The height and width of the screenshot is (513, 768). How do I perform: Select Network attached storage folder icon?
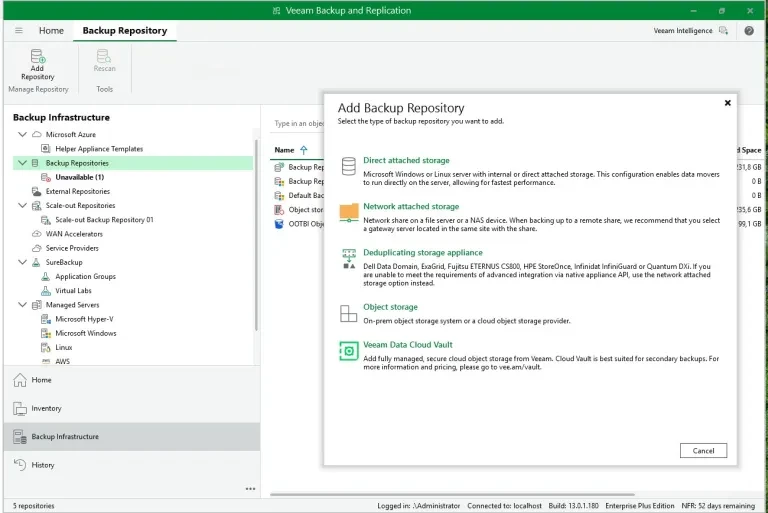click(349, 213)
